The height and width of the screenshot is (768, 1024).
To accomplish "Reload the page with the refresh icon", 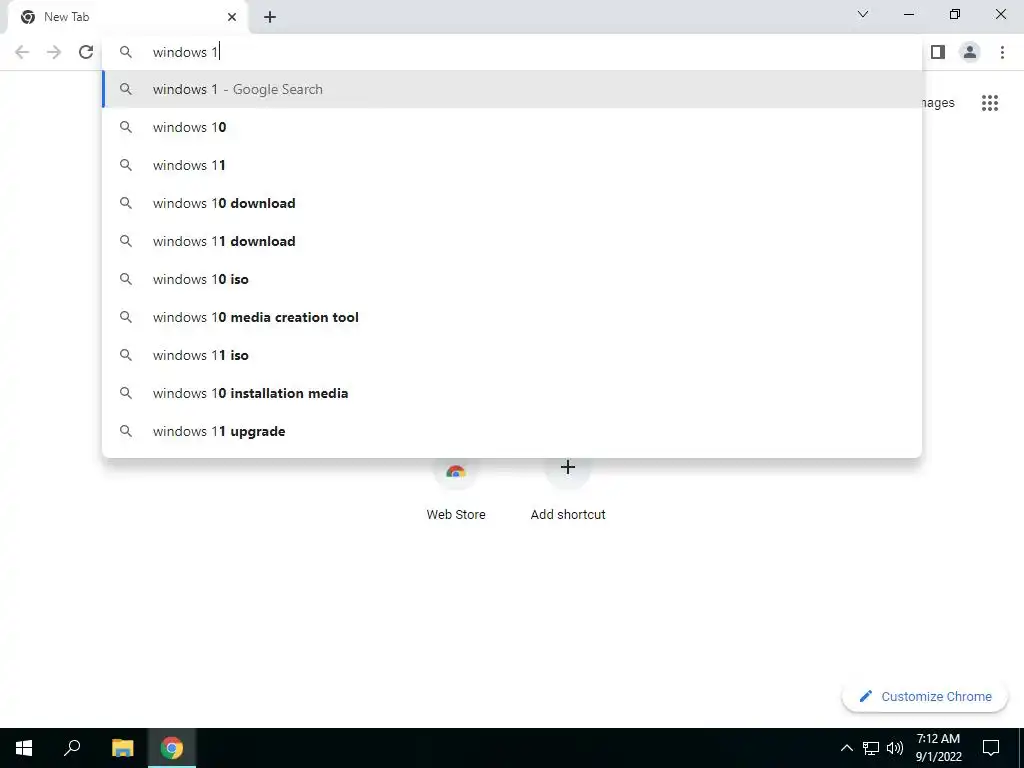I will [x=86, y=52].
